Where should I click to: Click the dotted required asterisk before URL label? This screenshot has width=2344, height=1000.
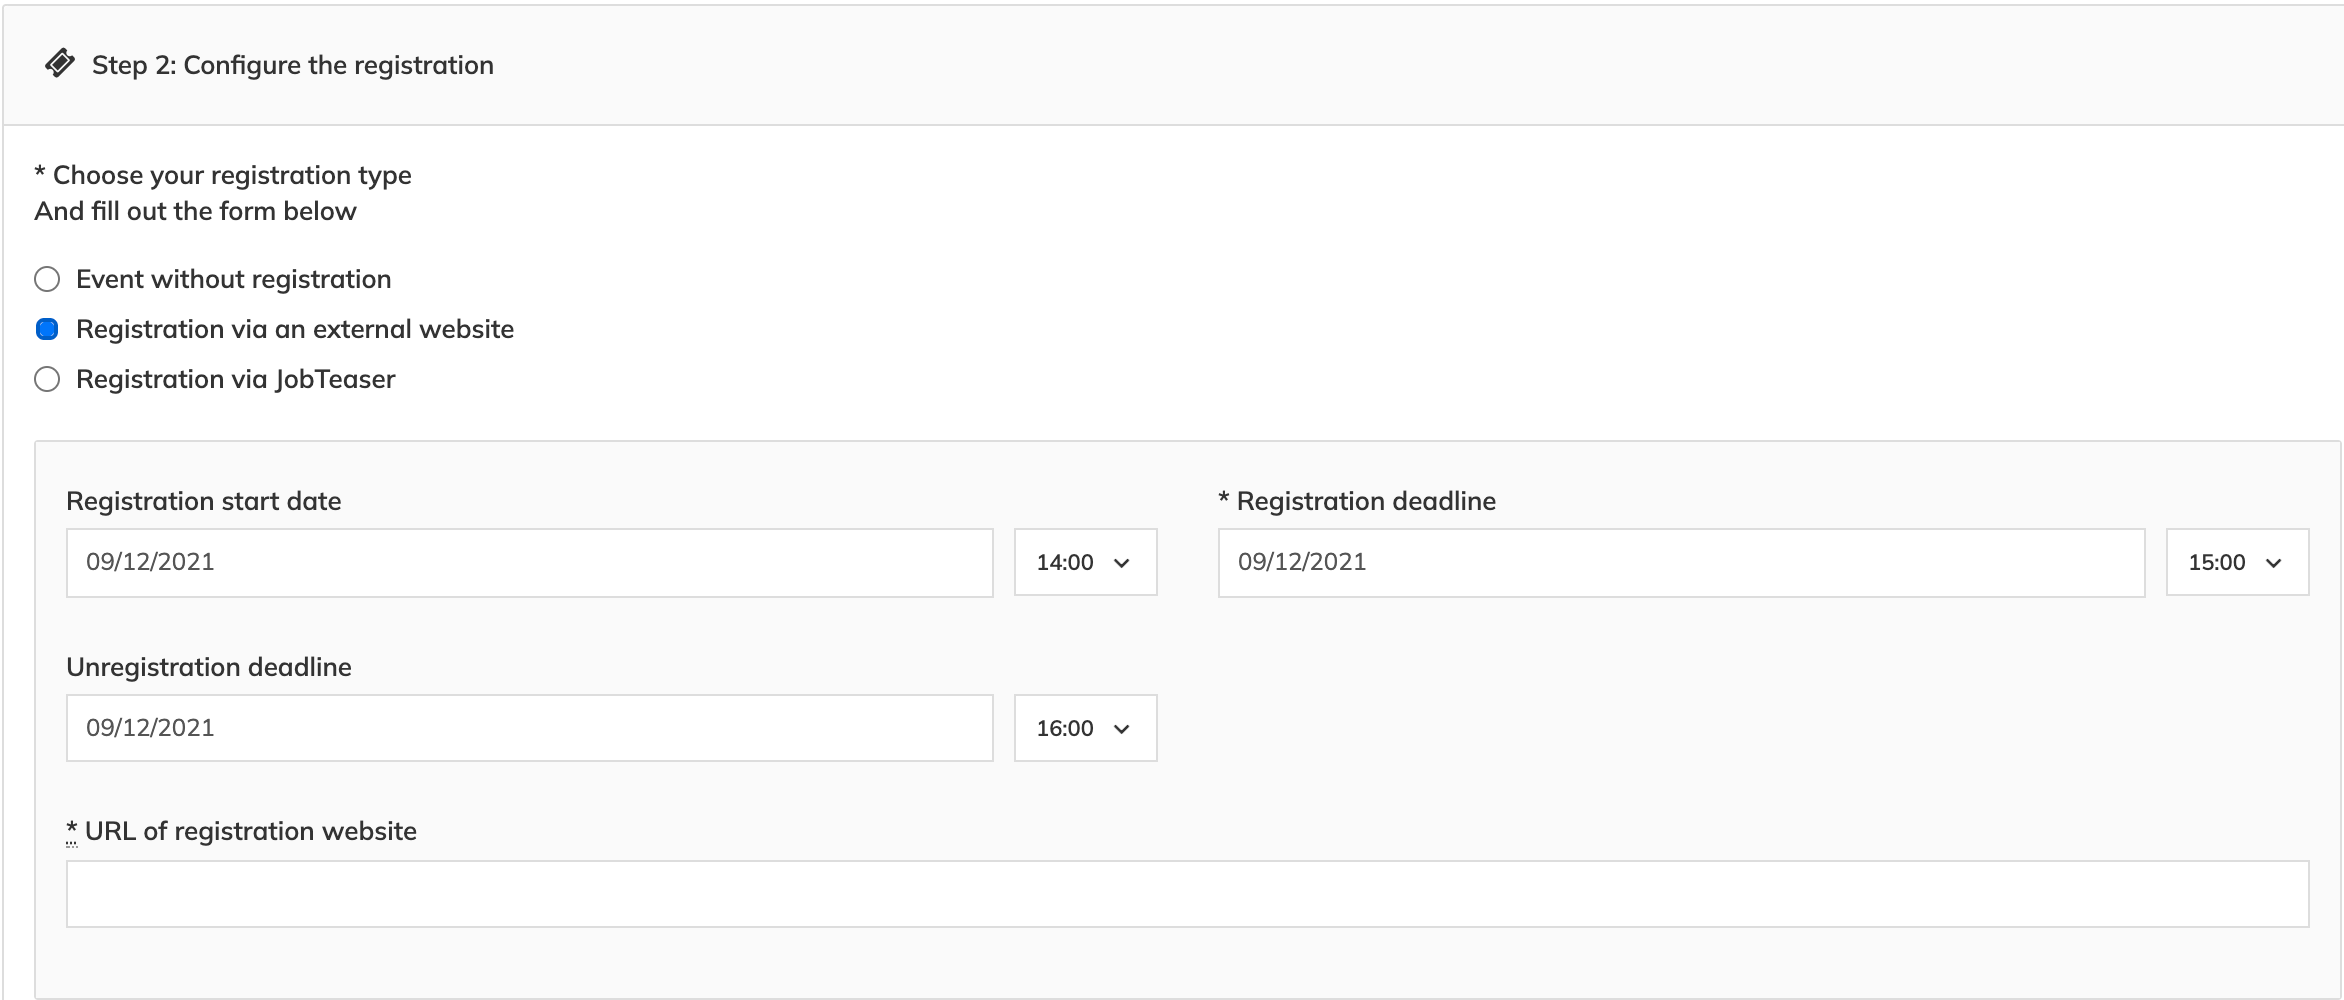pyautogui.click(x=71, y=830)
